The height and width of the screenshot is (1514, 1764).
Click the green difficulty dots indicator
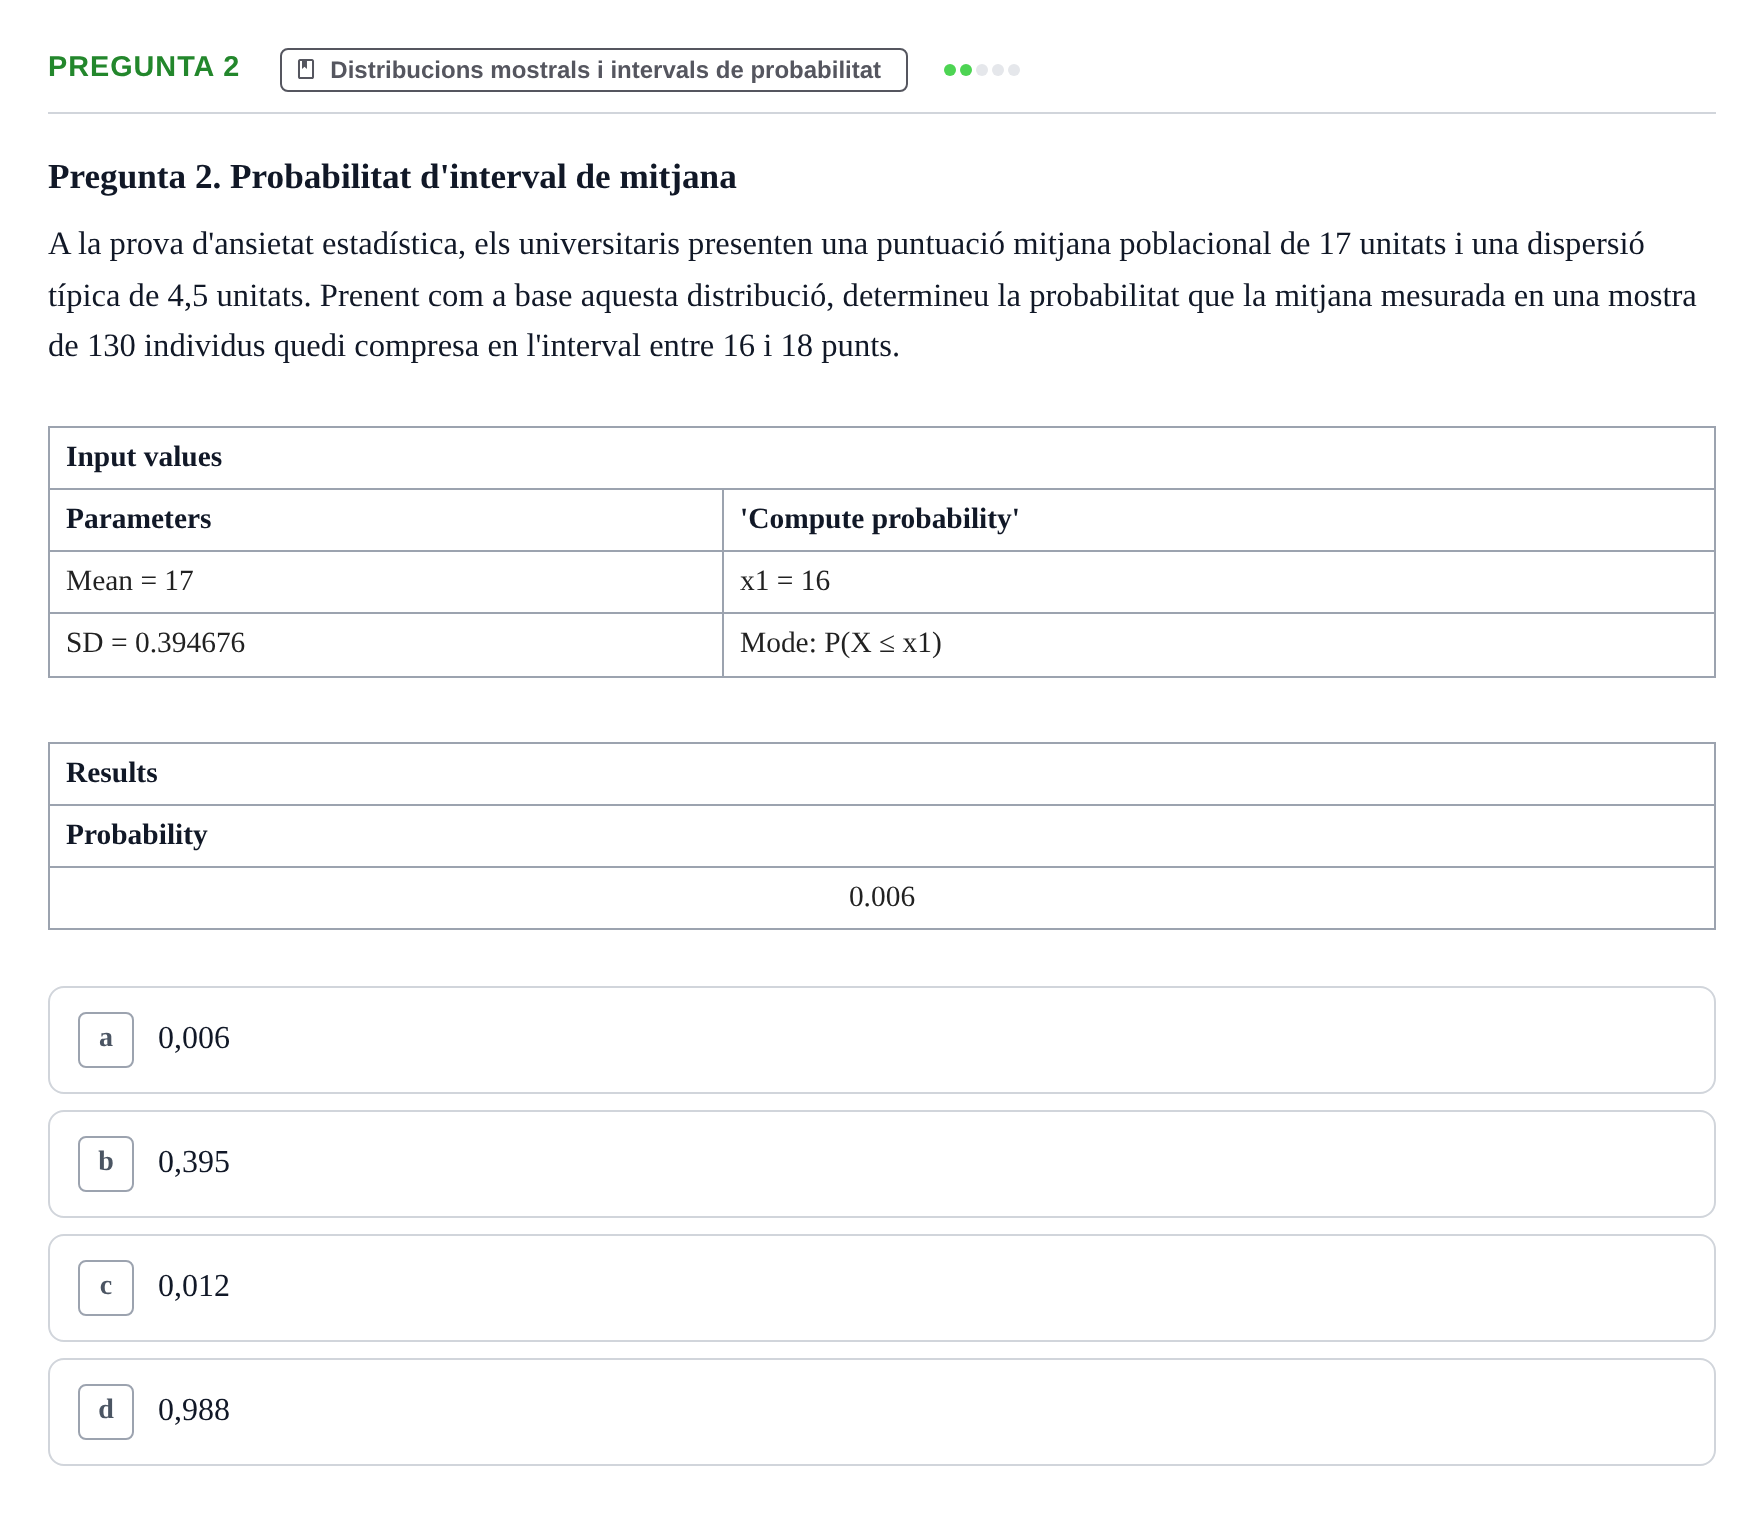(x=981, y=70)
